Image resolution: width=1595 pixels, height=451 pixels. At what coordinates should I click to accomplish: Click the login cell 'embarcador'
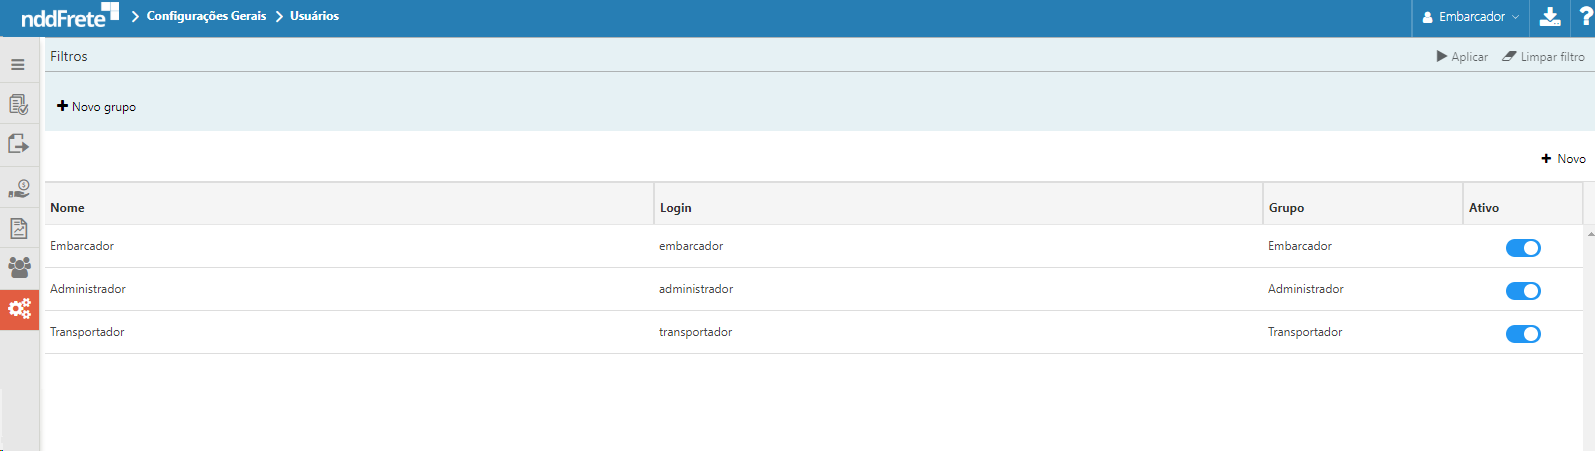click(x=691, y=246)
